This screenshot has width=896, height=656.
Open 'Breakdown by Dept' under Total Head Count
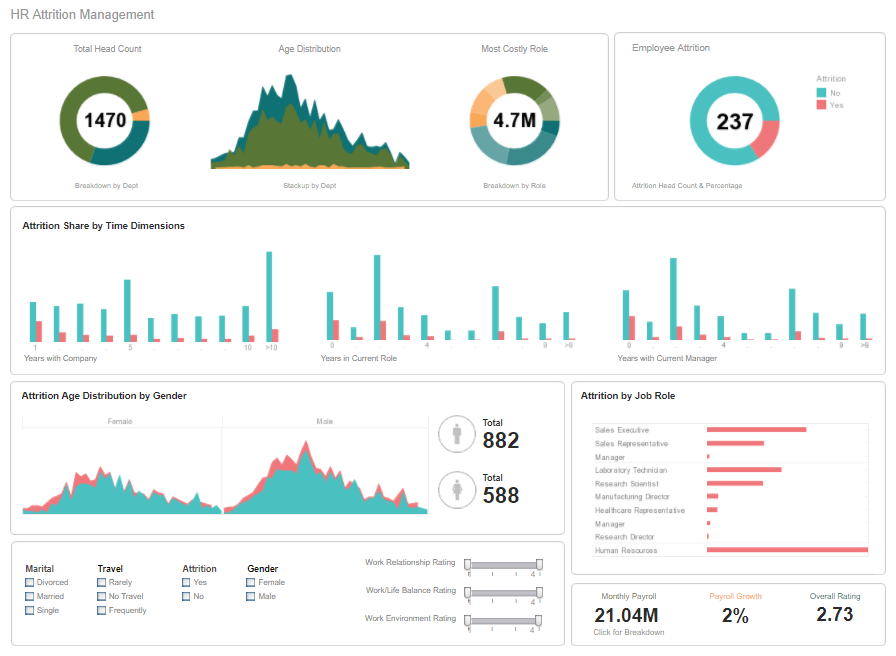(105, 185)
